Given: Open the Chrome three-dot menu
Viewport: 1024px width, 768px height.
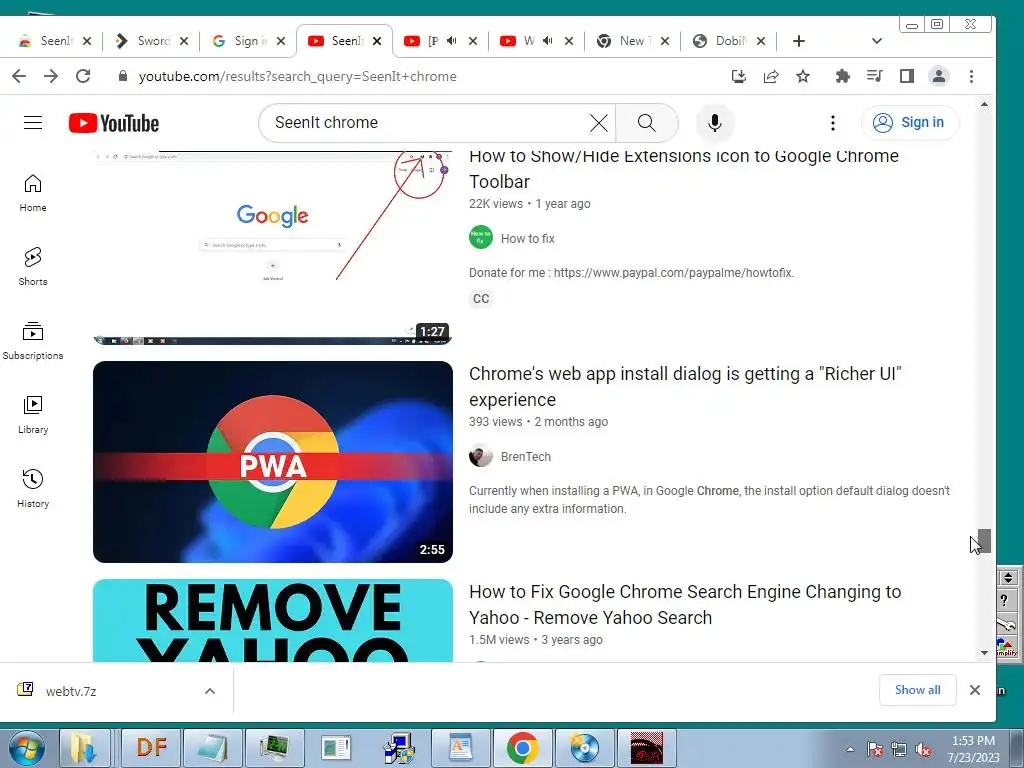Looking at the screenshot, I should pos(971,76).
